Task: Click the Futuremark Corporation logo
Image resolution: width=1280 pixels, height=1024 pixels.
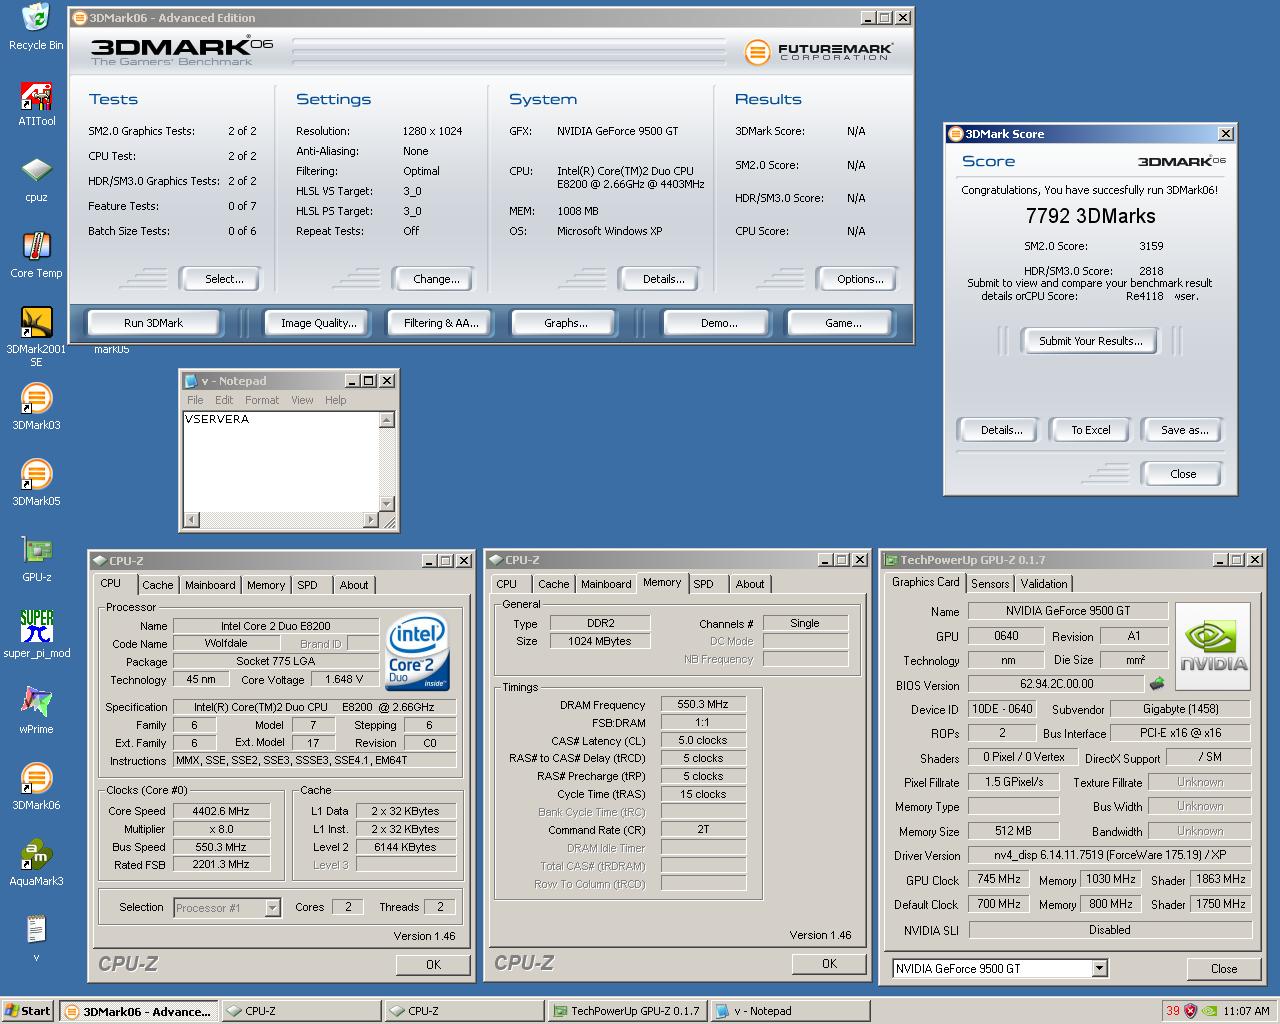Action: point(819,51)
